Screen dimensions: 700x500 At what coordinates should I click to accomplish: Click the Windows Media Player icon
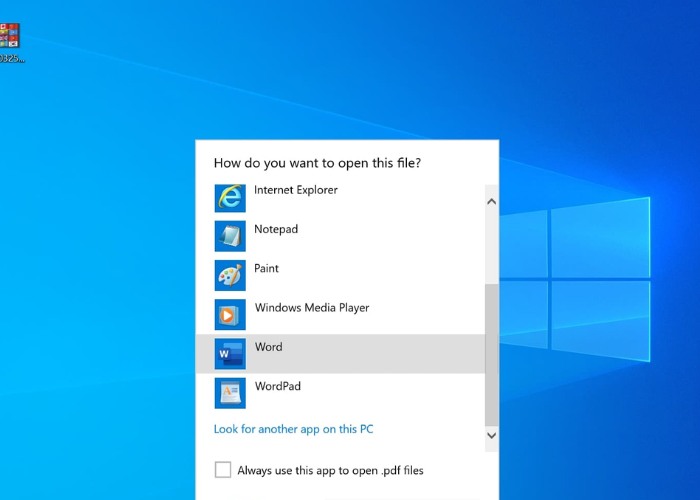(230, 314)
